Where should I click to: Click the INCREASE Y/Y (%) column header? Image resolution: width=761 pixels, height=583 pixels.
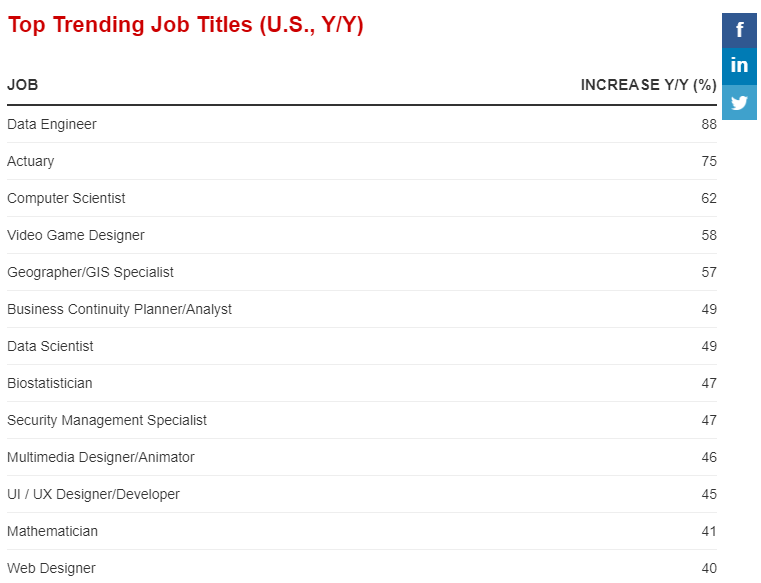[648, 85]
